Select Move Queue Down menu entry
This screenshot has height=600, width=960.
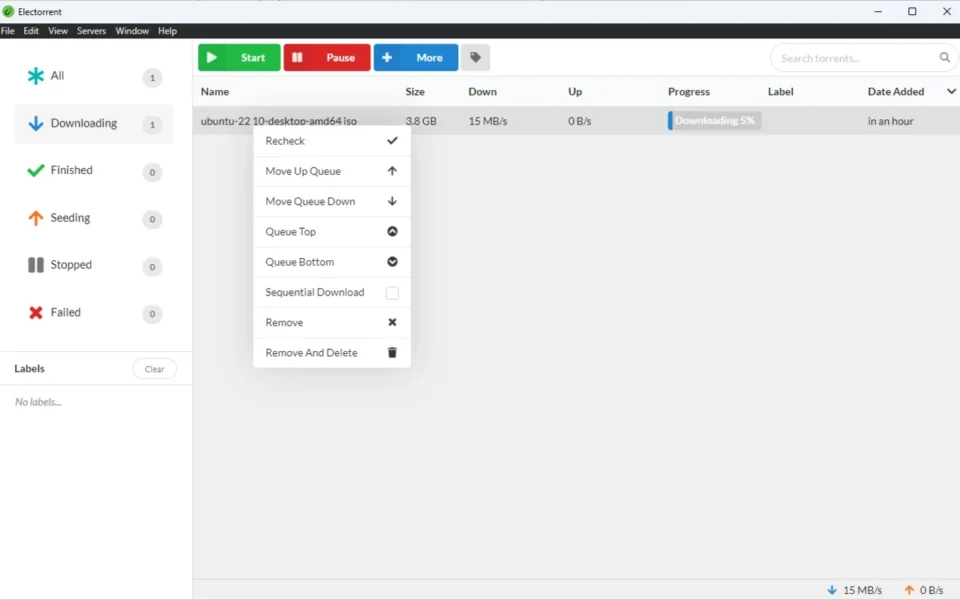pos(332,201)
